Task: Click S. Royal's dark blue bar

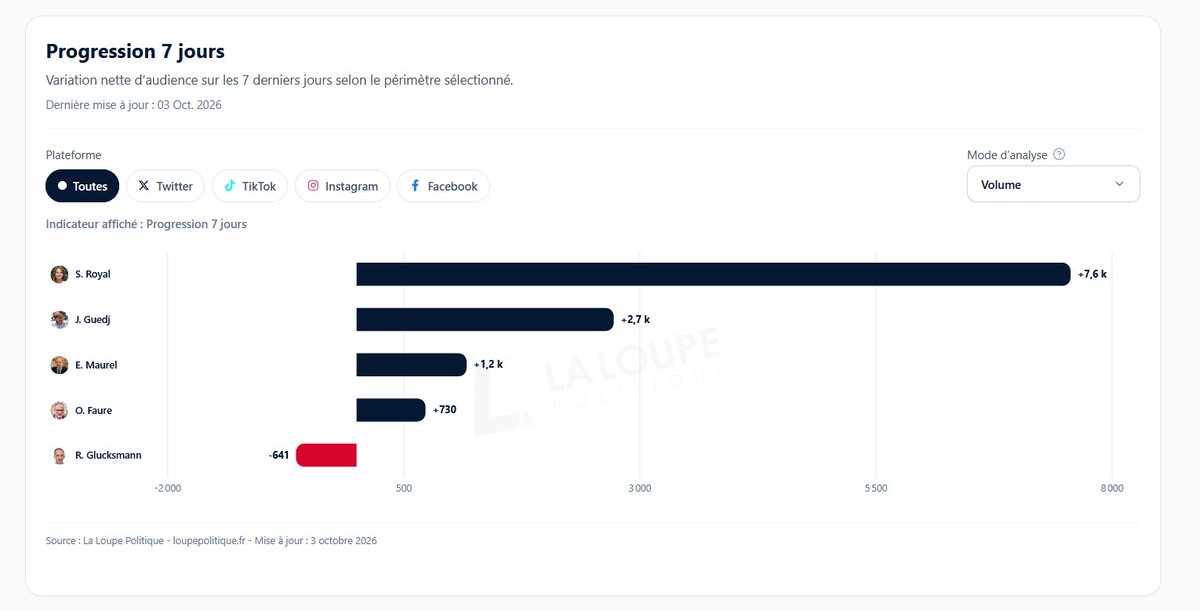Action: pyautogui.click(x=714, y=274)
